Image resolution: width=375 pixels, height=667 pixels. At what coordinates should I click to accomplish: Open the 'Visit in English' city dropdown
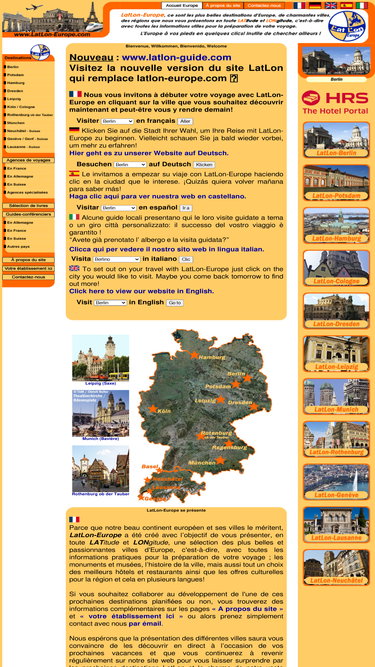coord(111,302)
